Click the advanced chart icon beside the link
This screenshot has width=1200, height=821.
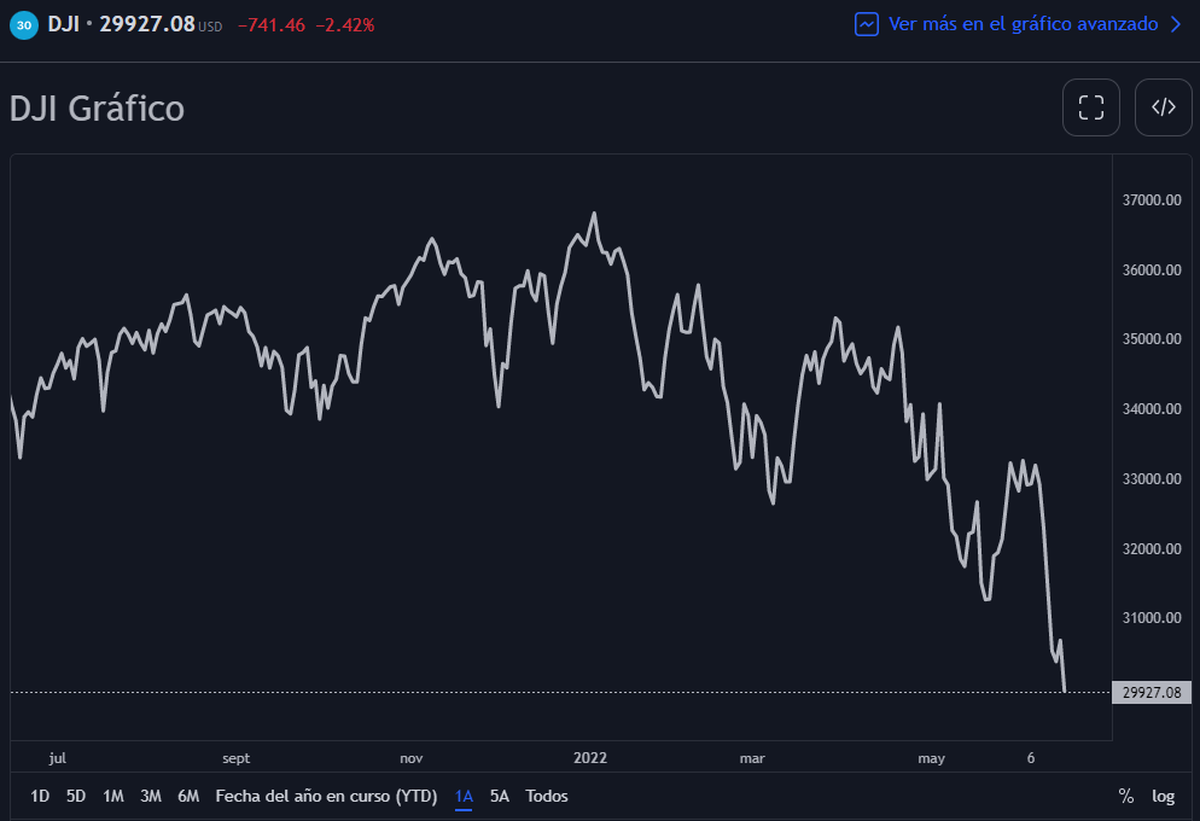867,24
